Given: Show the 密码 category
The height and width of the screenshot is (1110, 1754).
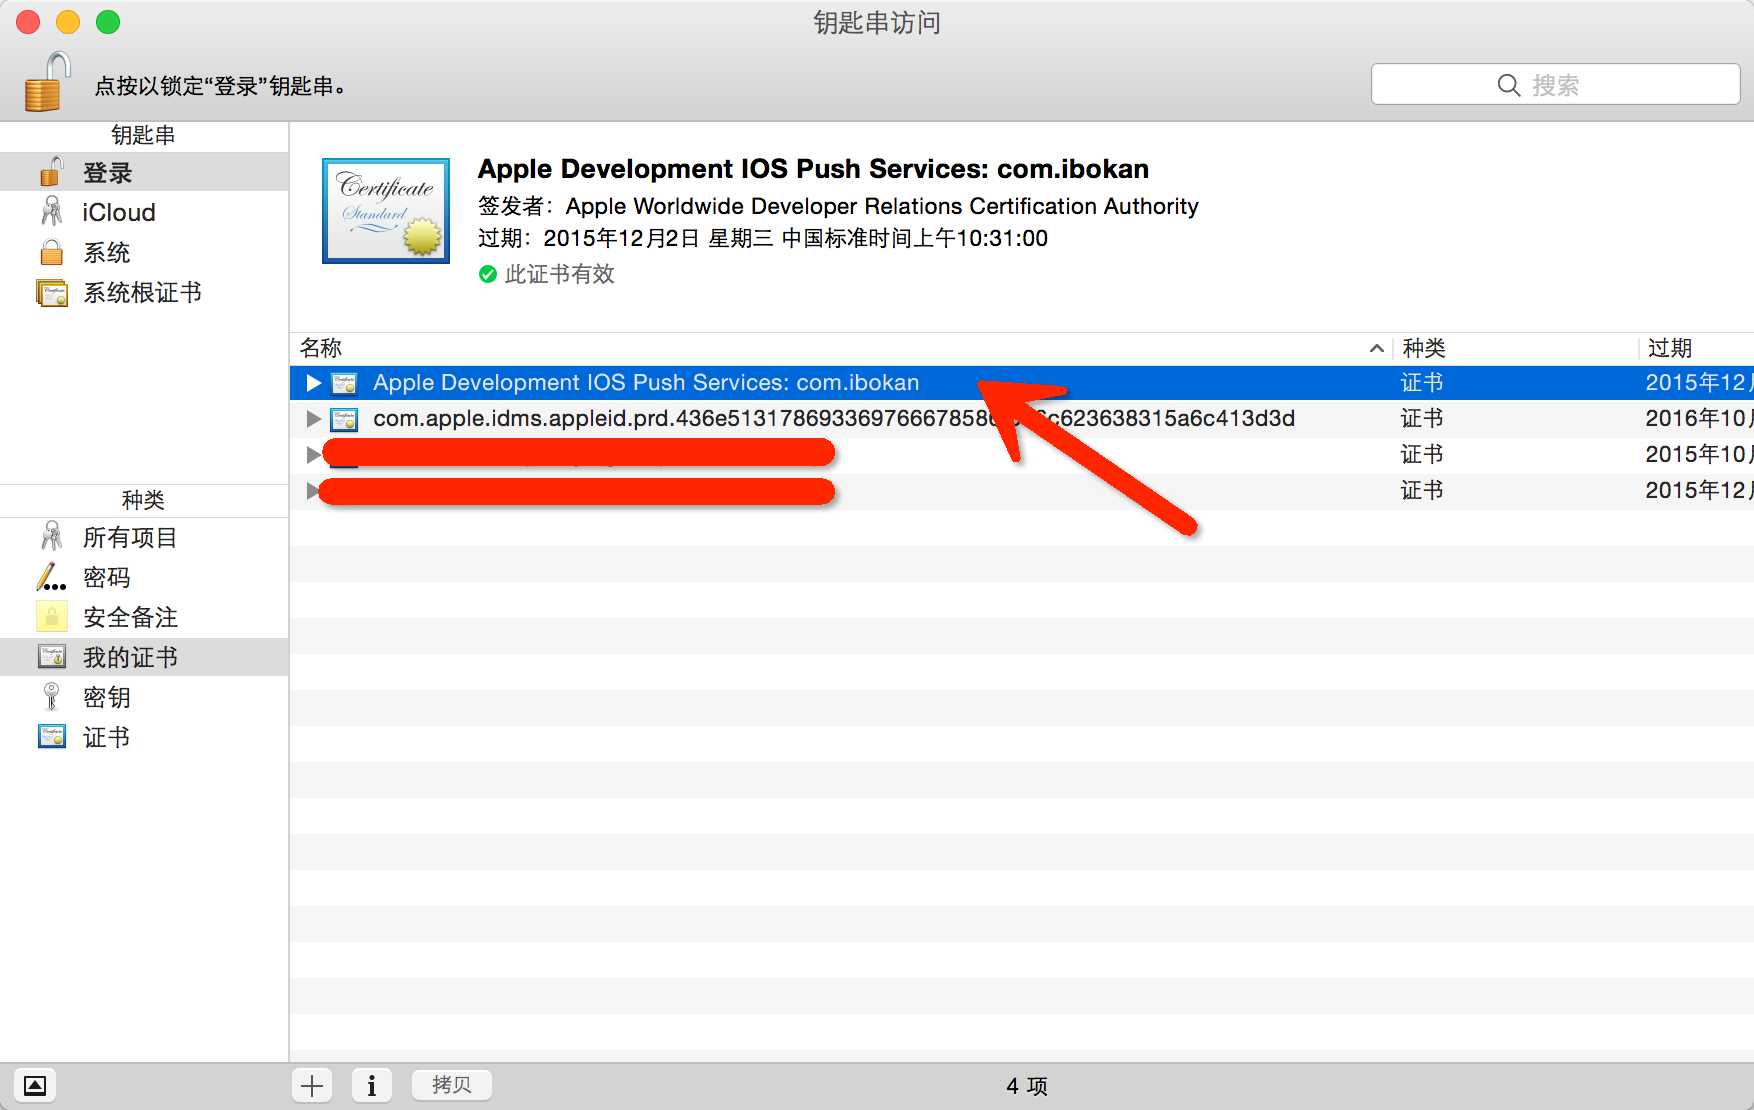Looking at the screenshot, I should pyautogui.click(x=144, y=577).
